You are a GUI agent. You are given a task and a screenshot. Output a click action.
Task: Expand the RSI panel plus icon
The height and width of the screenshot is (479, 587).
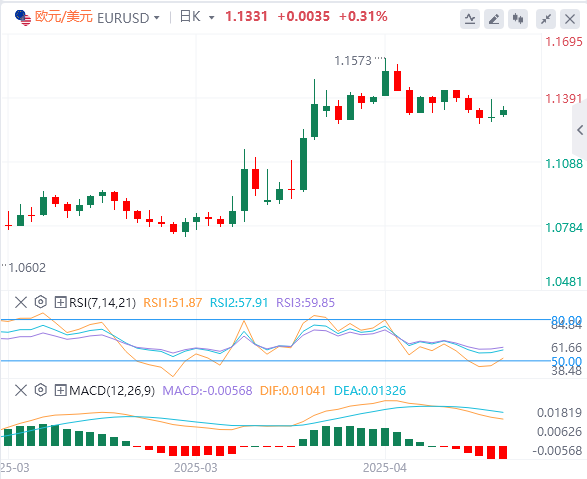(60, 302)
